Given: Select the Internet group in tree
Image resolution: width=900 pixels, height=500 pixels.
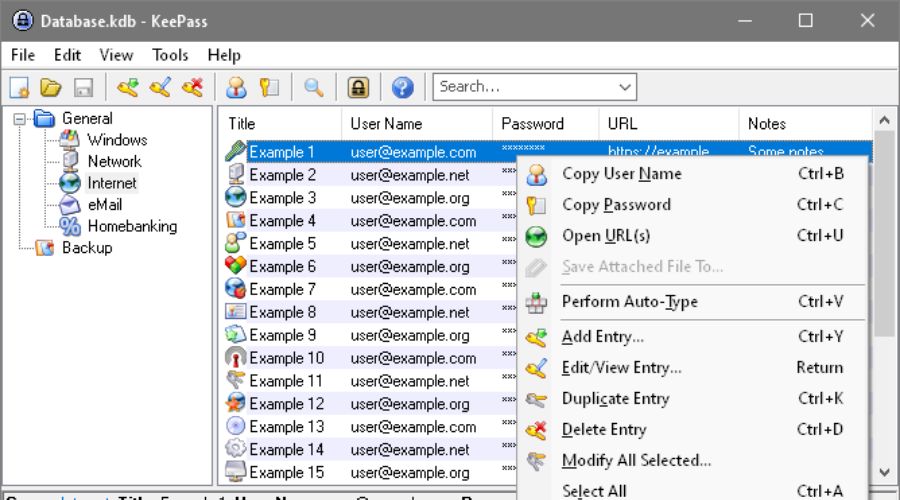Looking at the screenshot, I should (x=112, y=183).
